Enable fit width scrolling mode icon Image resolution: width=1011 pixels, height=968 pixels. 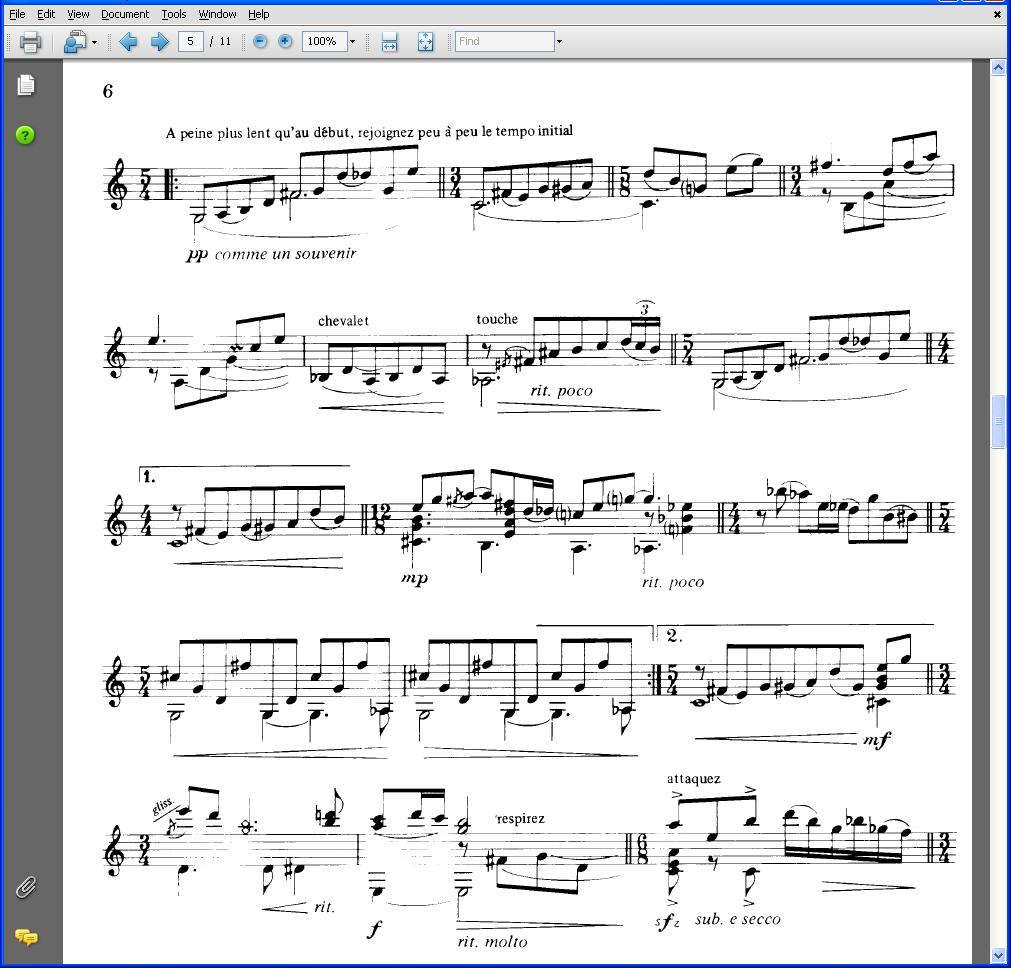[x=389, y=42]
